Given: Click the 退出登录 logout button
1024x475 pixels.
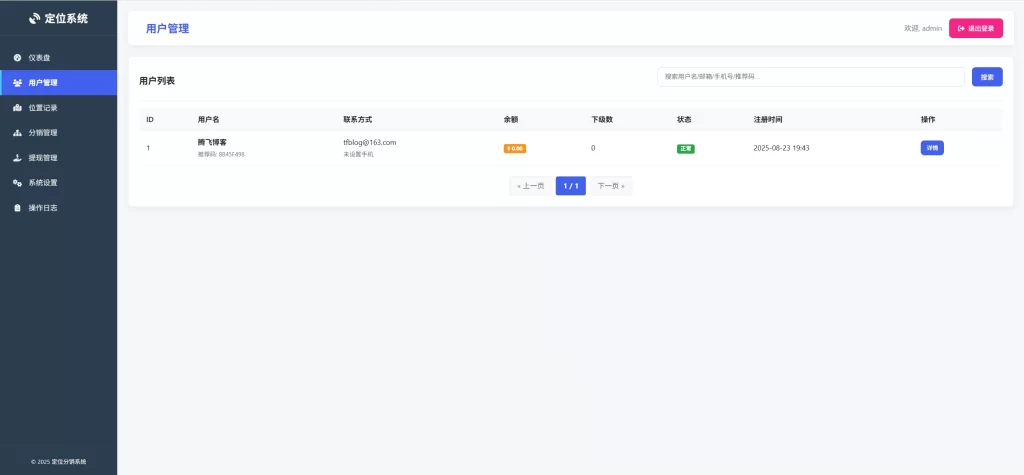Looking at the screenshot, I should pos(976,28).
